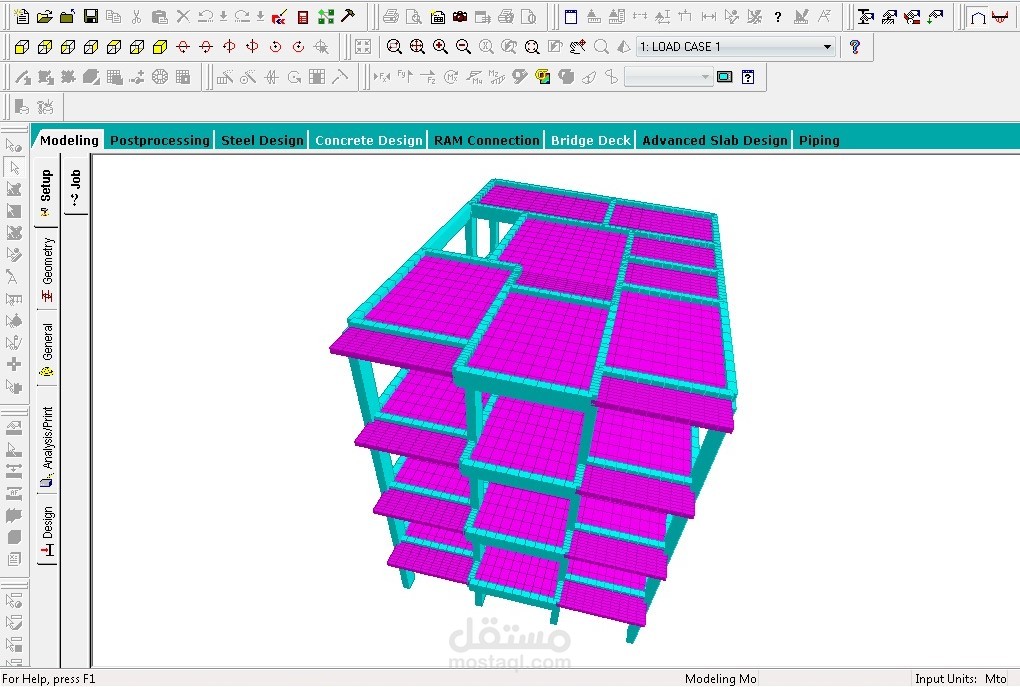Click the zoom out minus magnifier
The image size is (1020, 687).
coord(463,47)
